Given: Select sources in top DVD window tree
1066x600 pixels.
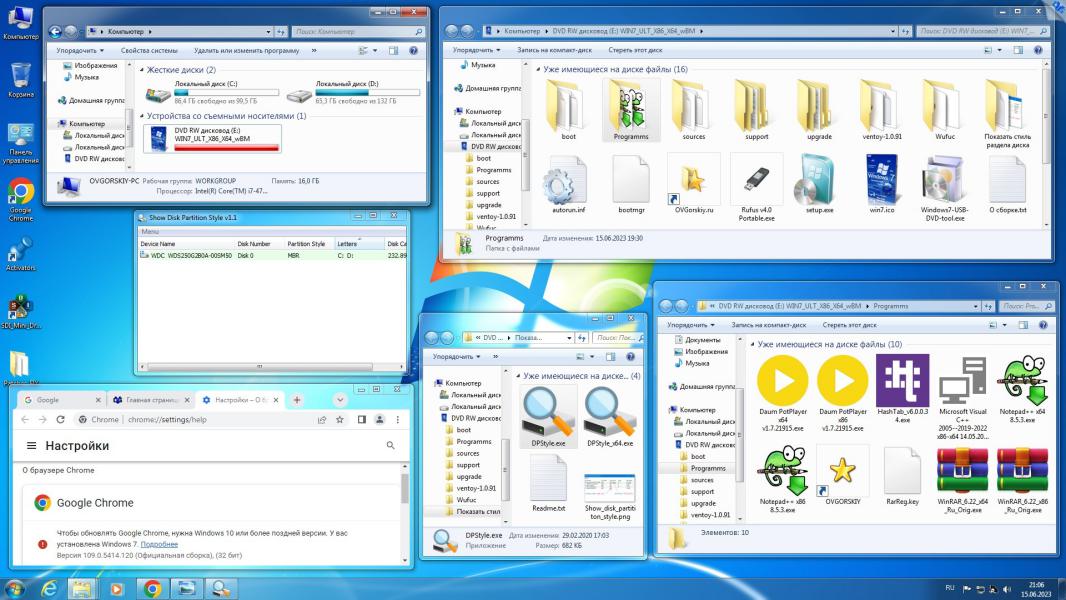Looking at the screenshot, I should click(487, 181).
